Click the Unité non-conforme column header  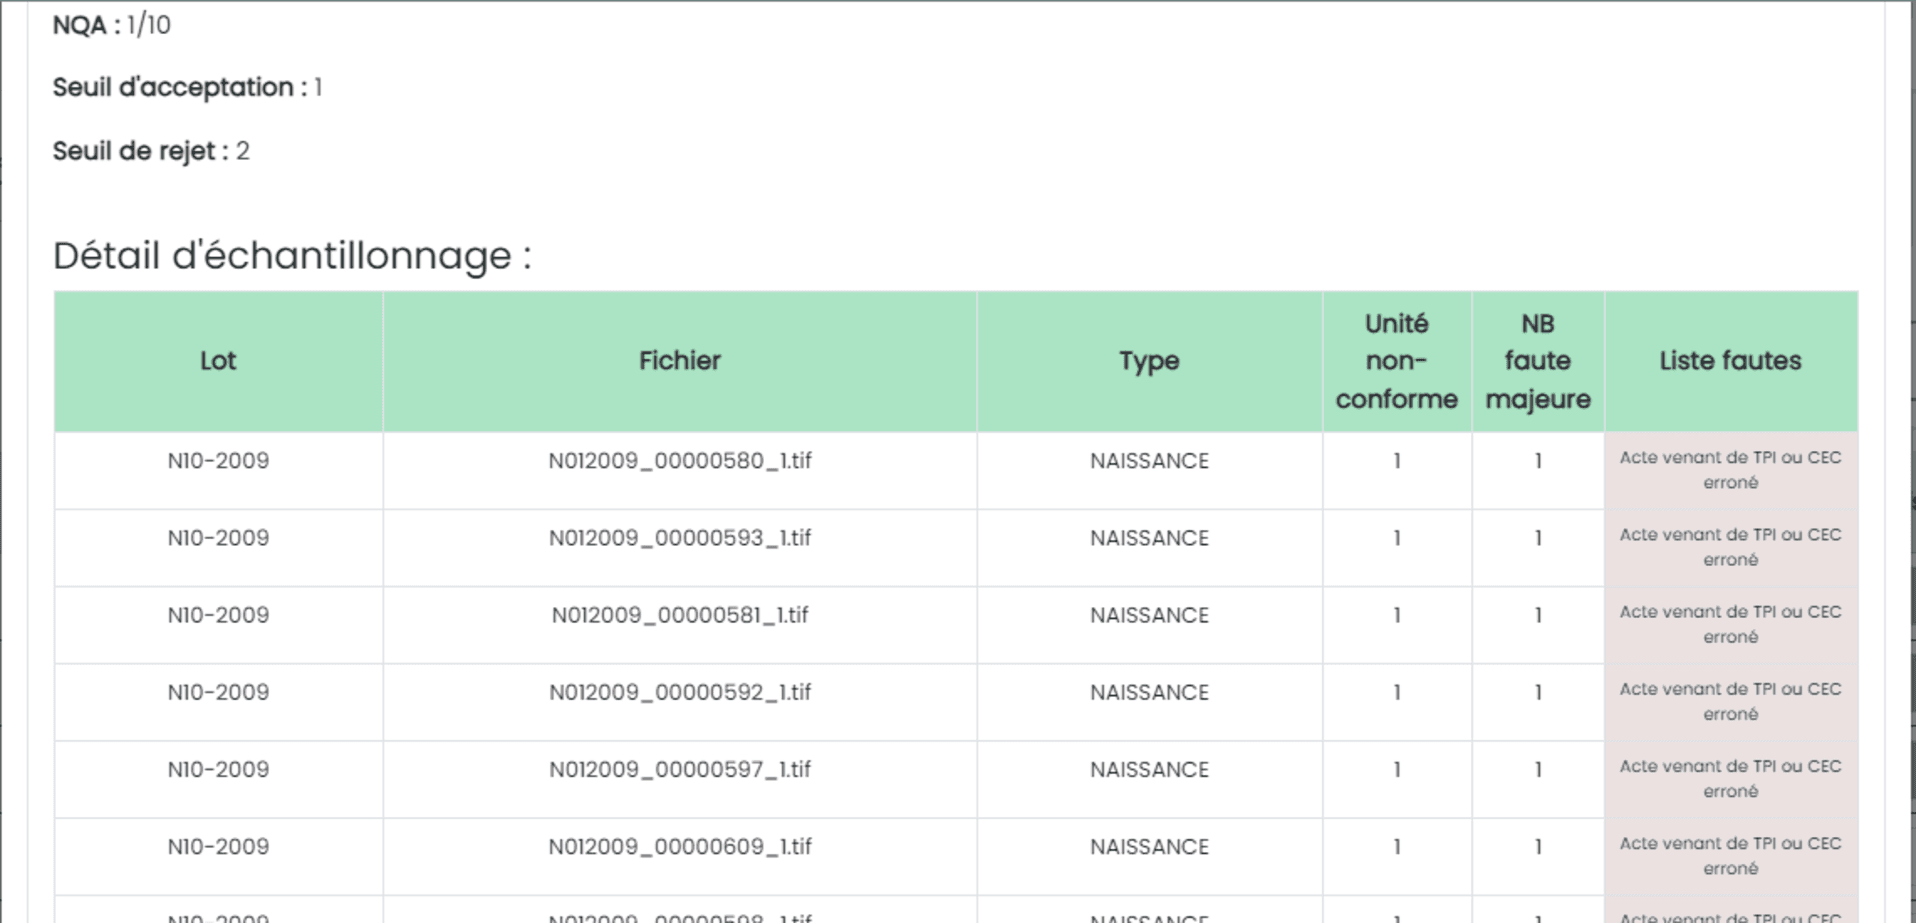(x=1396, y=361)
